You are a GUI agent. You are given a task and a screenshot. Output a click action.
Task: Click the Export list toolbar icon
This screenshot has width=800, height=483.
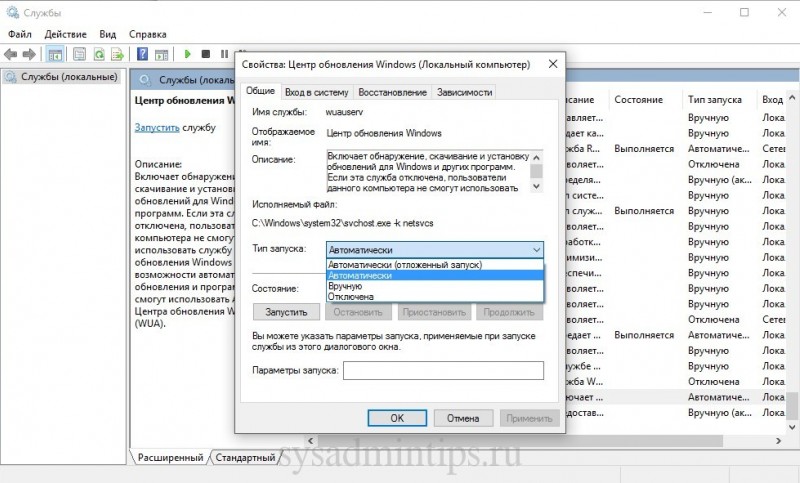(117, 54)
